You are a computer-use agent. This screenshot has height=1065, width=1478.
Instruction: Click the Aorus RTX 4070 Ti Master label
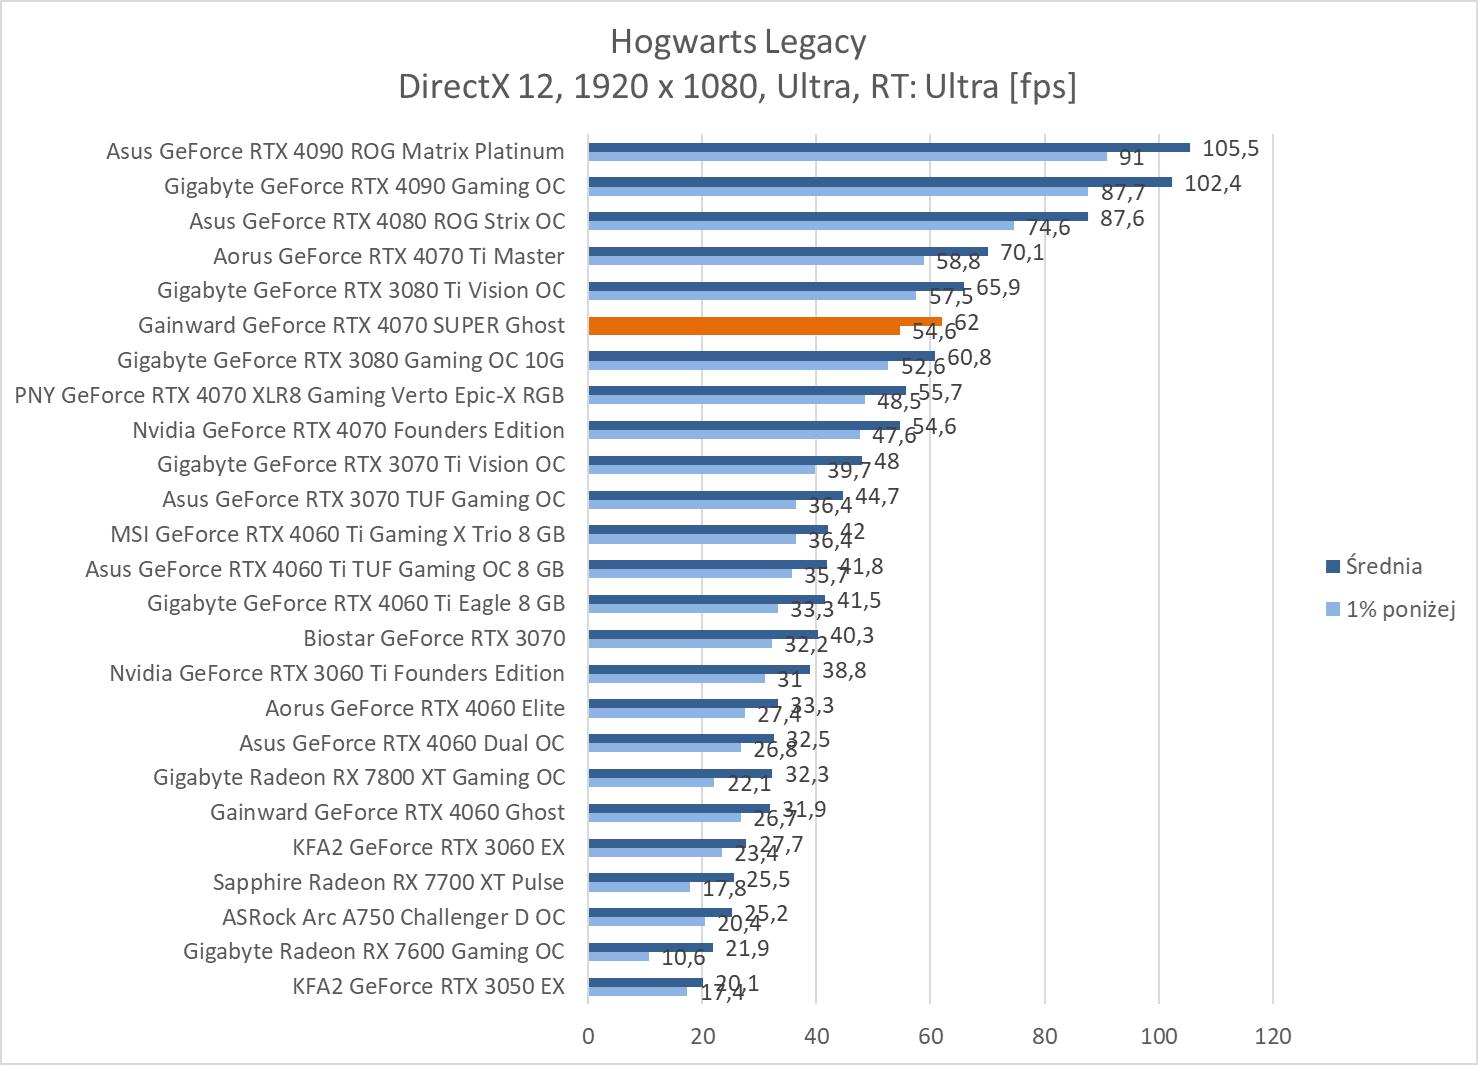pos(388,256)
